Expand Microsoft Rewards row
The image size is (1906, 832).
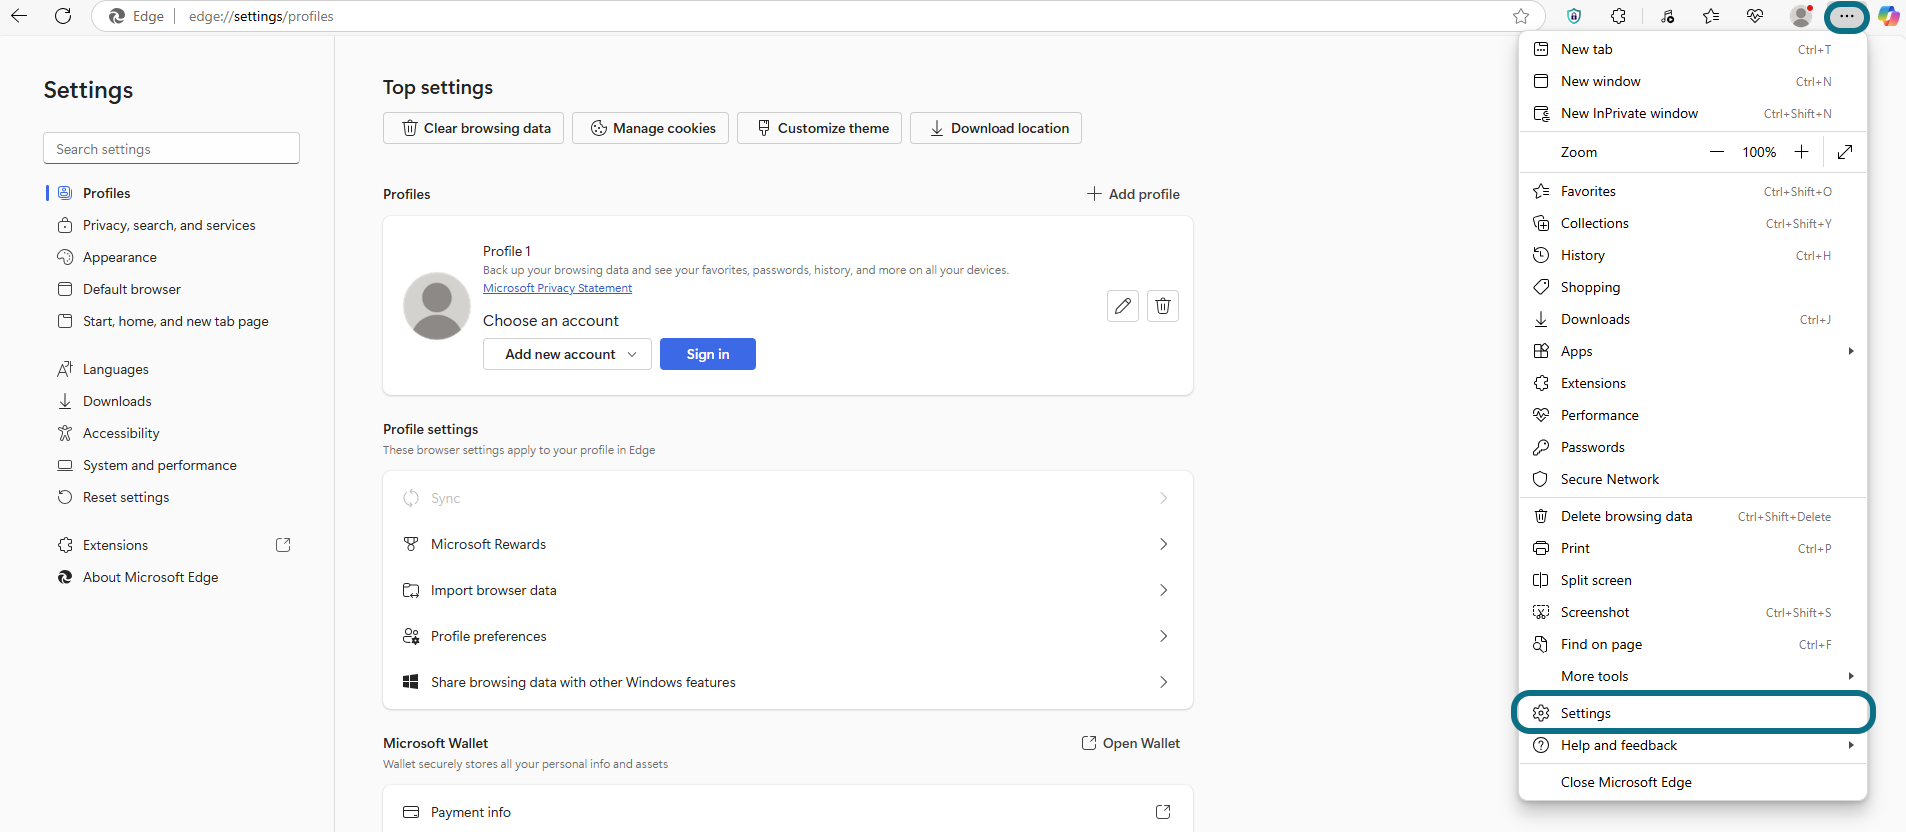(x=788, y=544)
